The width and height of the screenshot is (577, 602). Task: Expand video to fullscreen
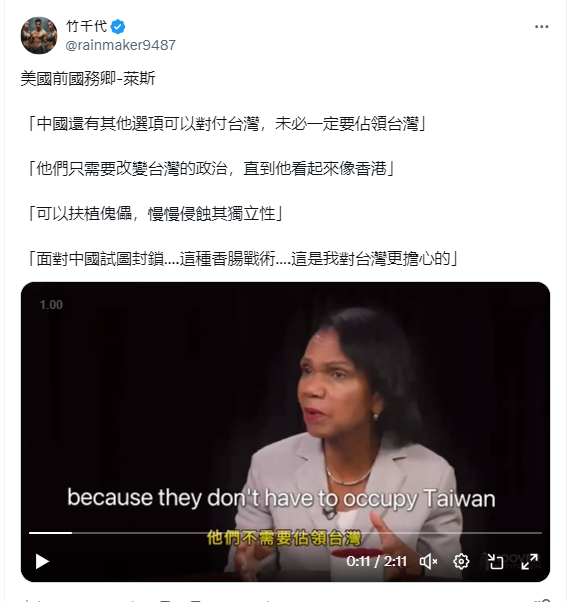[529, 562]
